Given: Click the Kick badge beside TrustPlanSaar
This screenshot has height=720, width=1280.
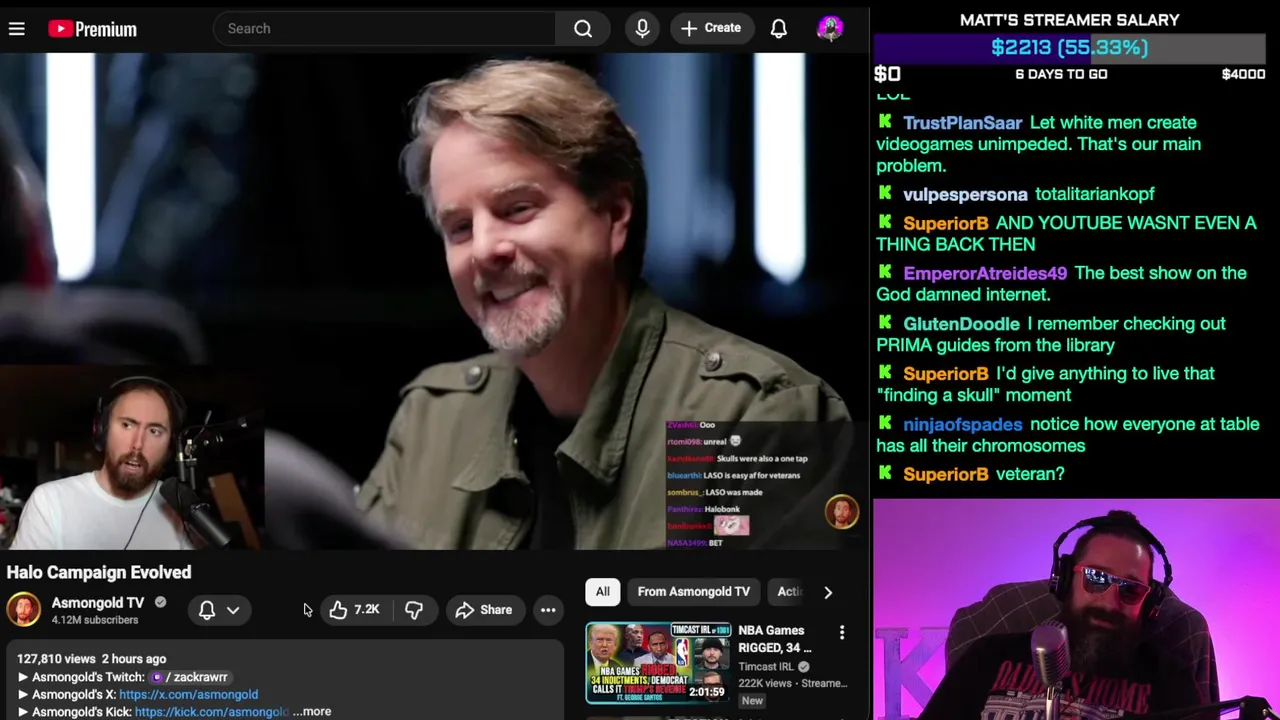Looking at the screenshot, I should click(x=885, y=121).
